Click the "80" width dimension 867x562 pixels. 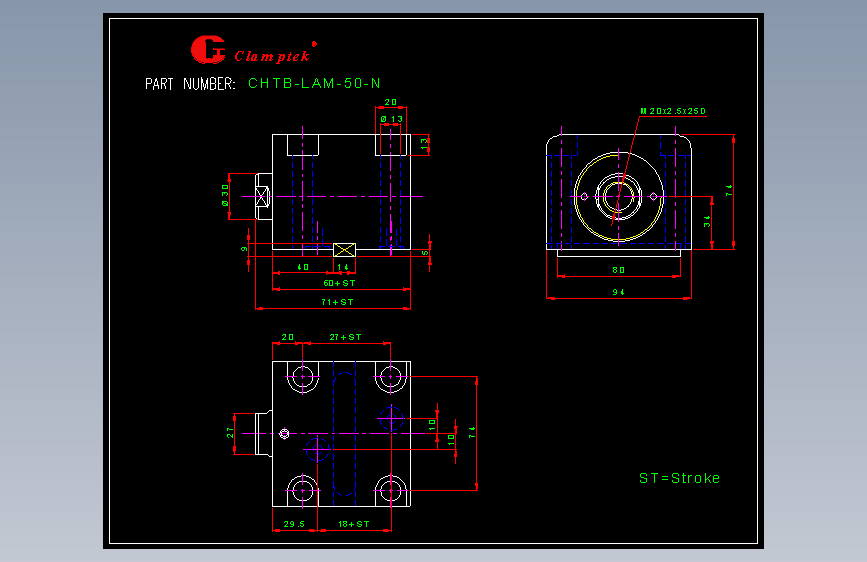pyautogui.click(x=619, y=270)
